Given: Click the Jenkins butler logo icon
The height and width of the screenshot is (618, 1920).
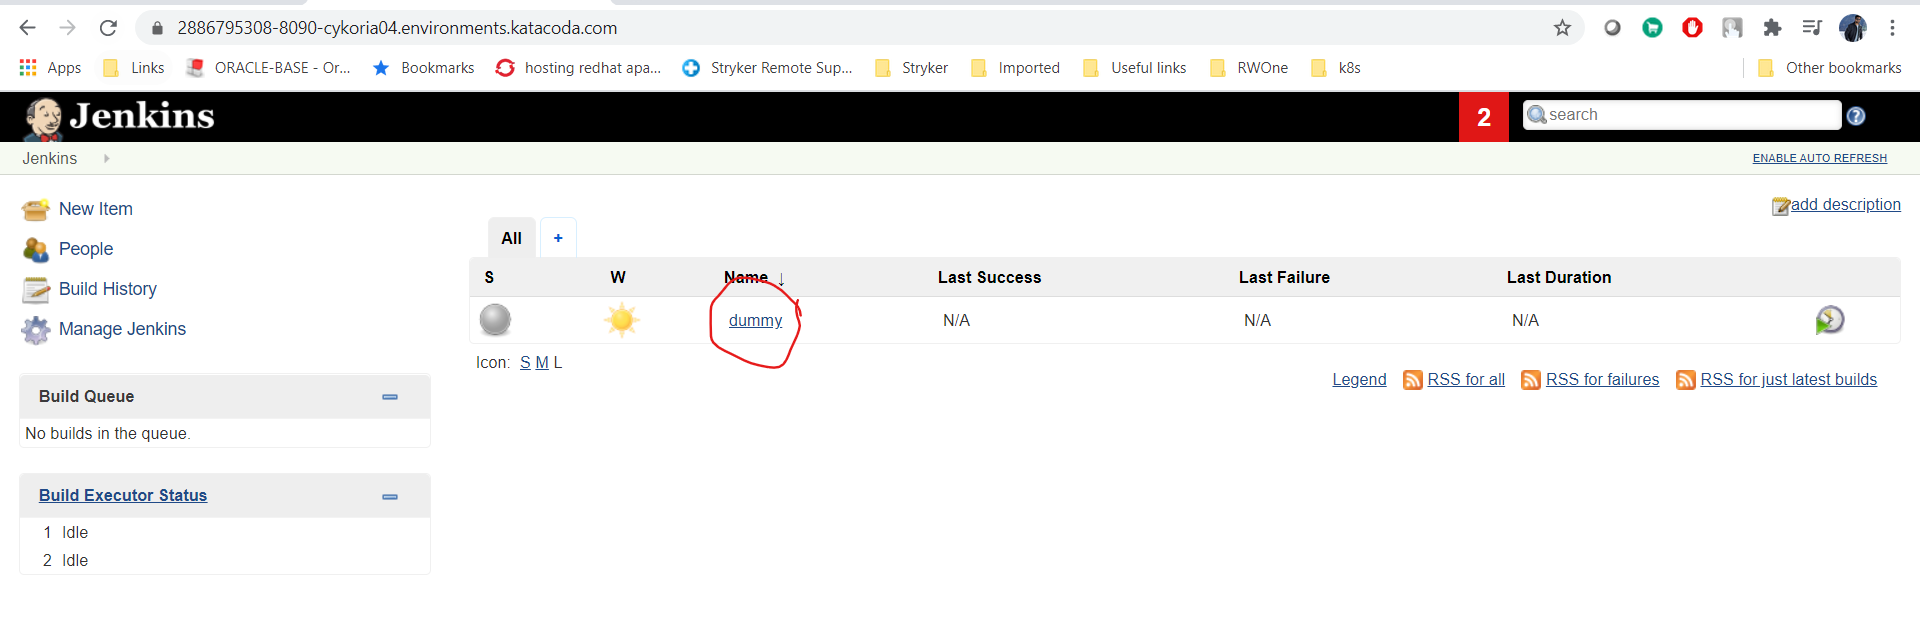Looking at the screenshot, I should (x=44, y=118).
